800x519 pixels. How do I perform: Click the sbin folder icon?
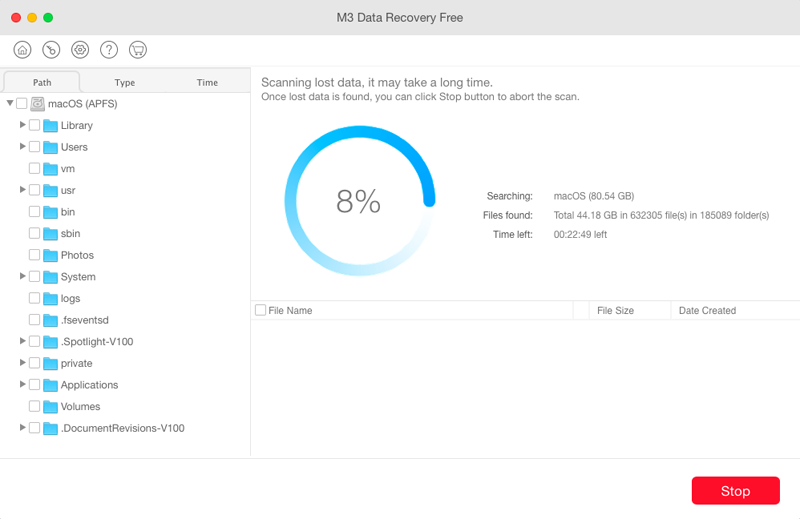(x=50, y=234)
